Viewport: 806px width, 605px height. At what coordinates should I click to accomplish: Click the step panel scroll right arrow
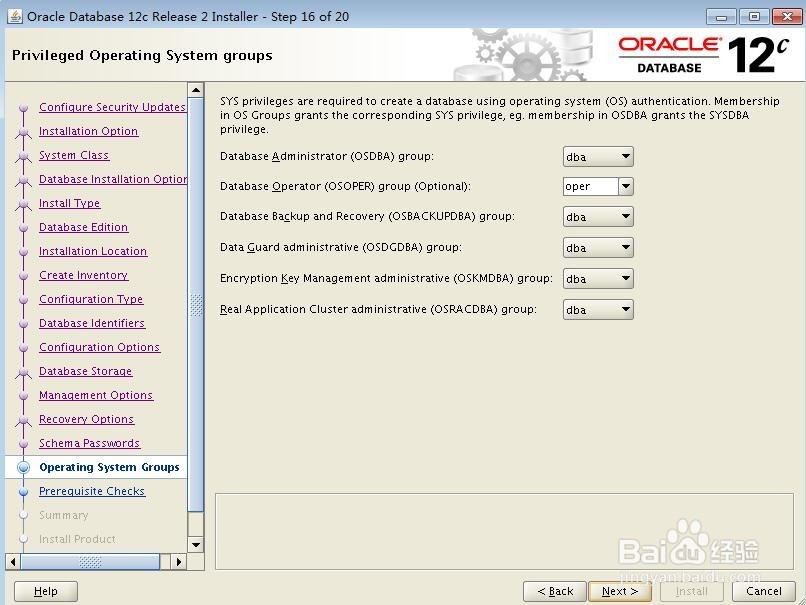click(x=178, y=561)
